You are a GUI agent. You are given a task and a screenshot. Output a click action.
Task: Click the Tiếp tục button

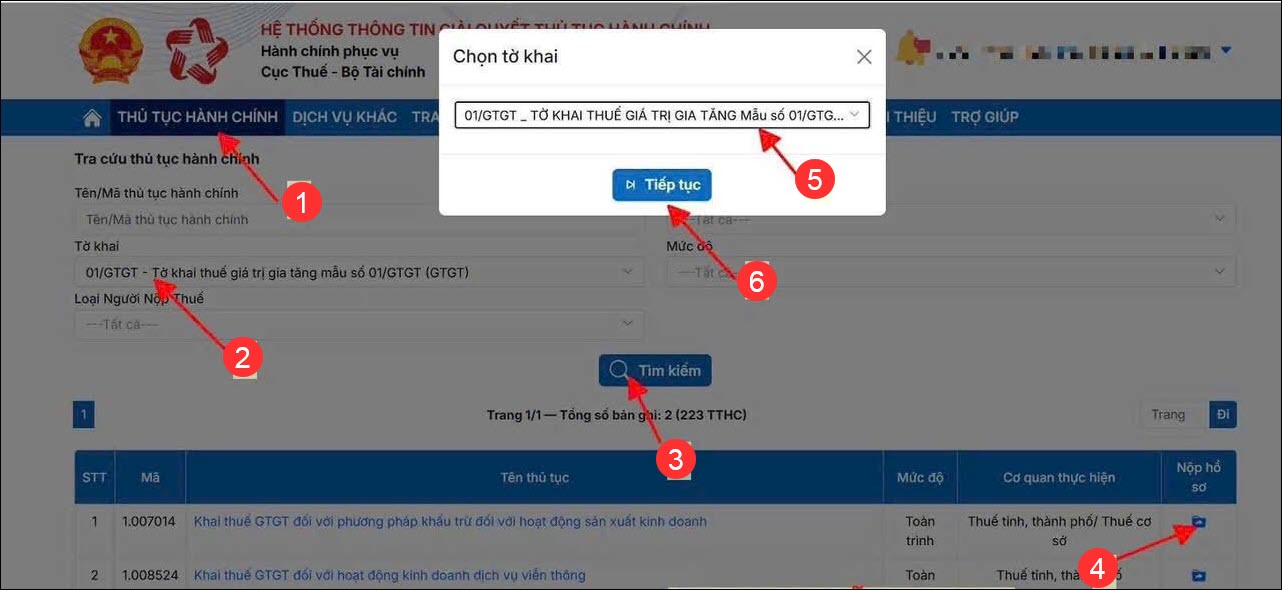662,185
